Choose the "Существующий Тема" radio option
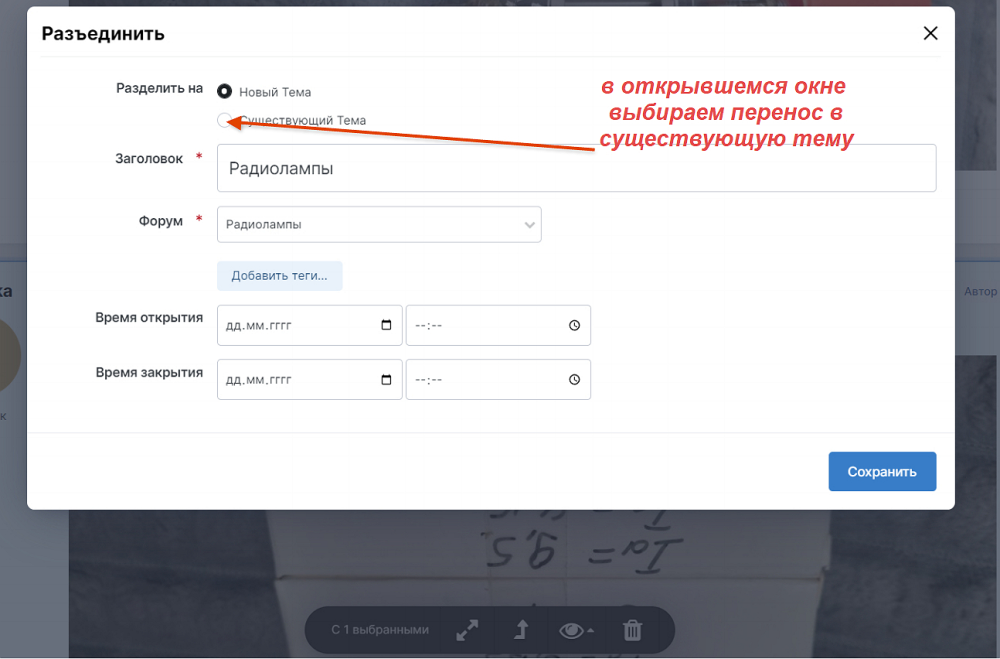Viewport: 1000px width, 659px height. coord(224,121)
